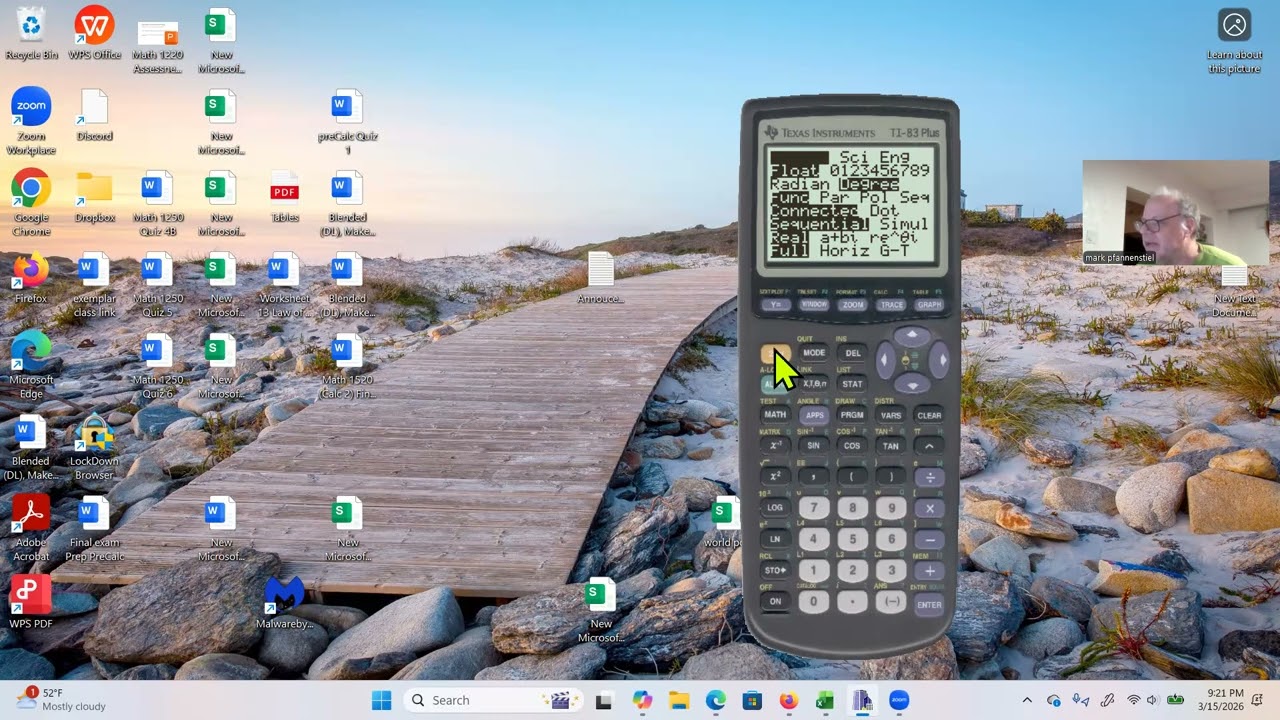The image size is (1280, 720).
Task: Select the Zoom Workplace desktop icon
Action: point(31,121)
